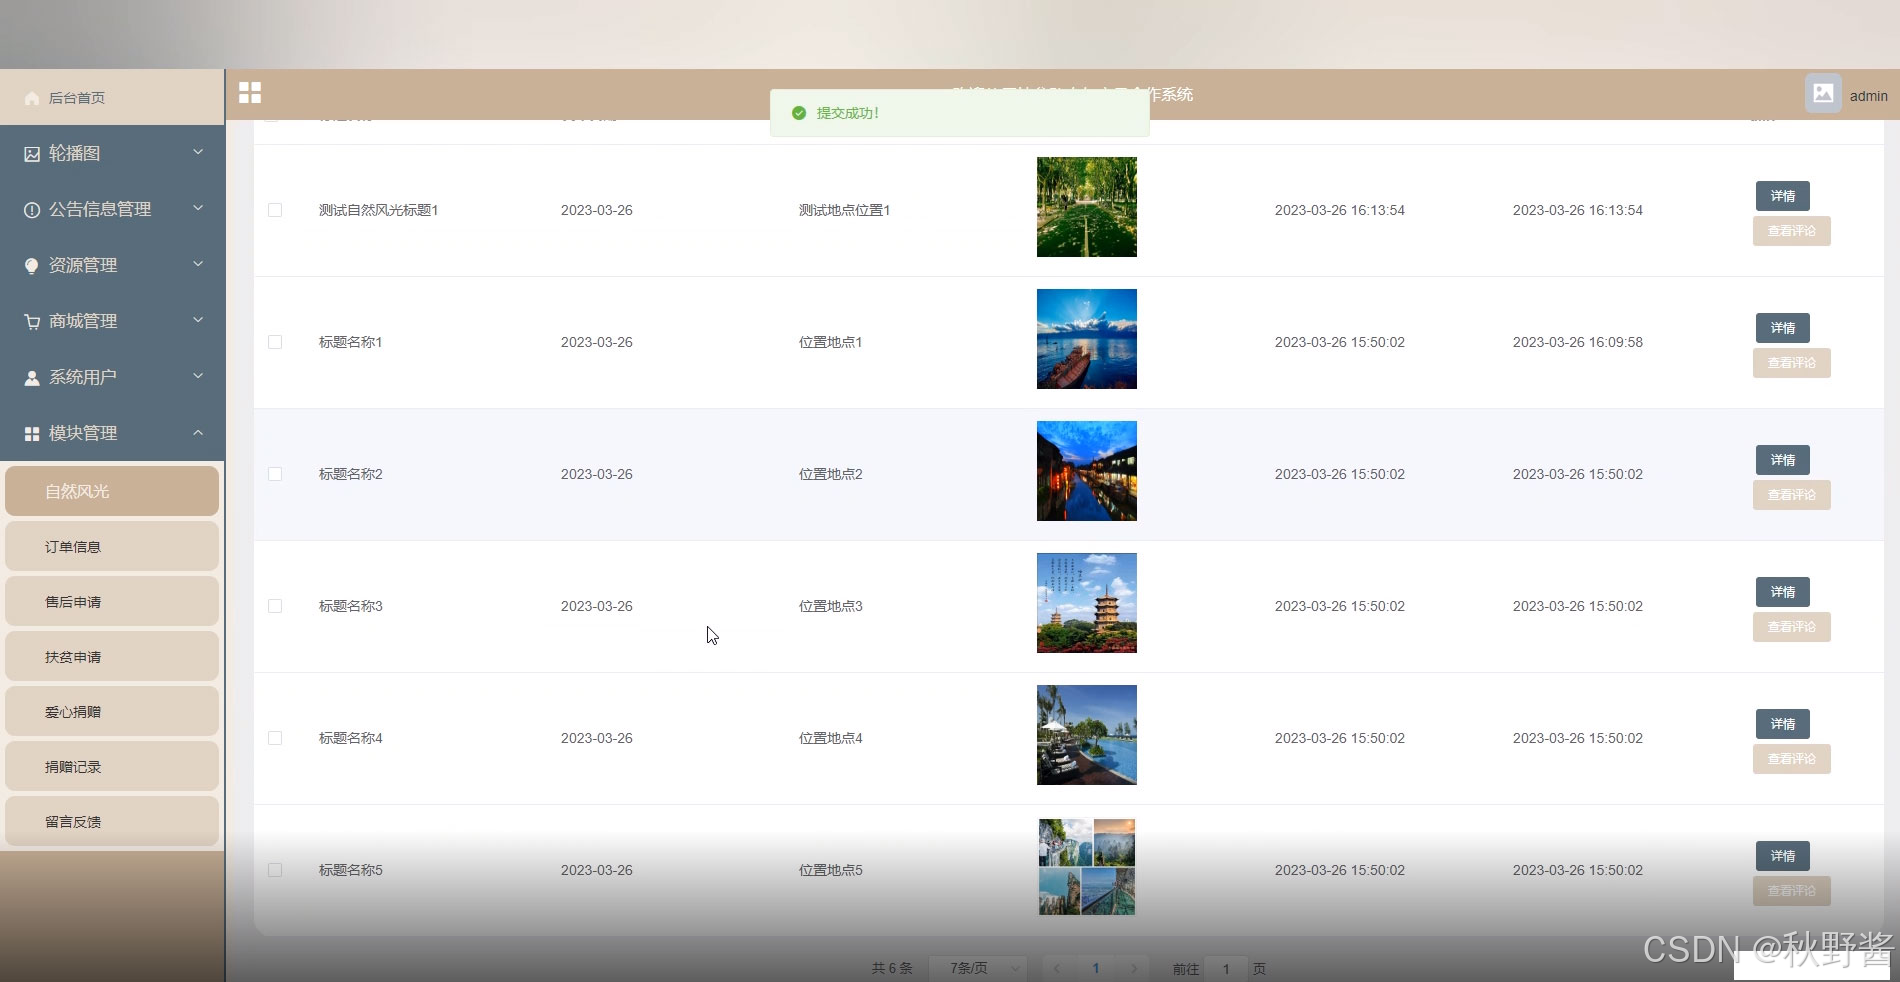Tick the checkbox for 标题名称1 row
Viewport: 1900px width, 982px height.
tap(275, 342)
